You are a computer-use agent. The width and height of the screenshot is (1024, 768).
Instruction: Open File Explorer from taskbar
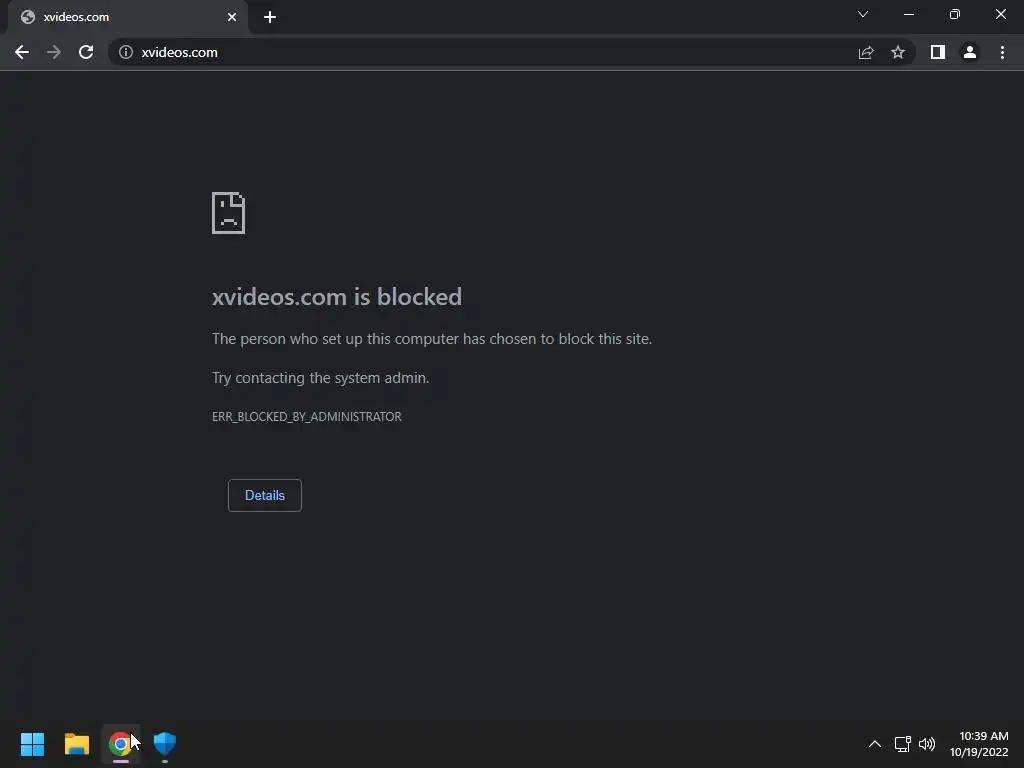[76, 744]
